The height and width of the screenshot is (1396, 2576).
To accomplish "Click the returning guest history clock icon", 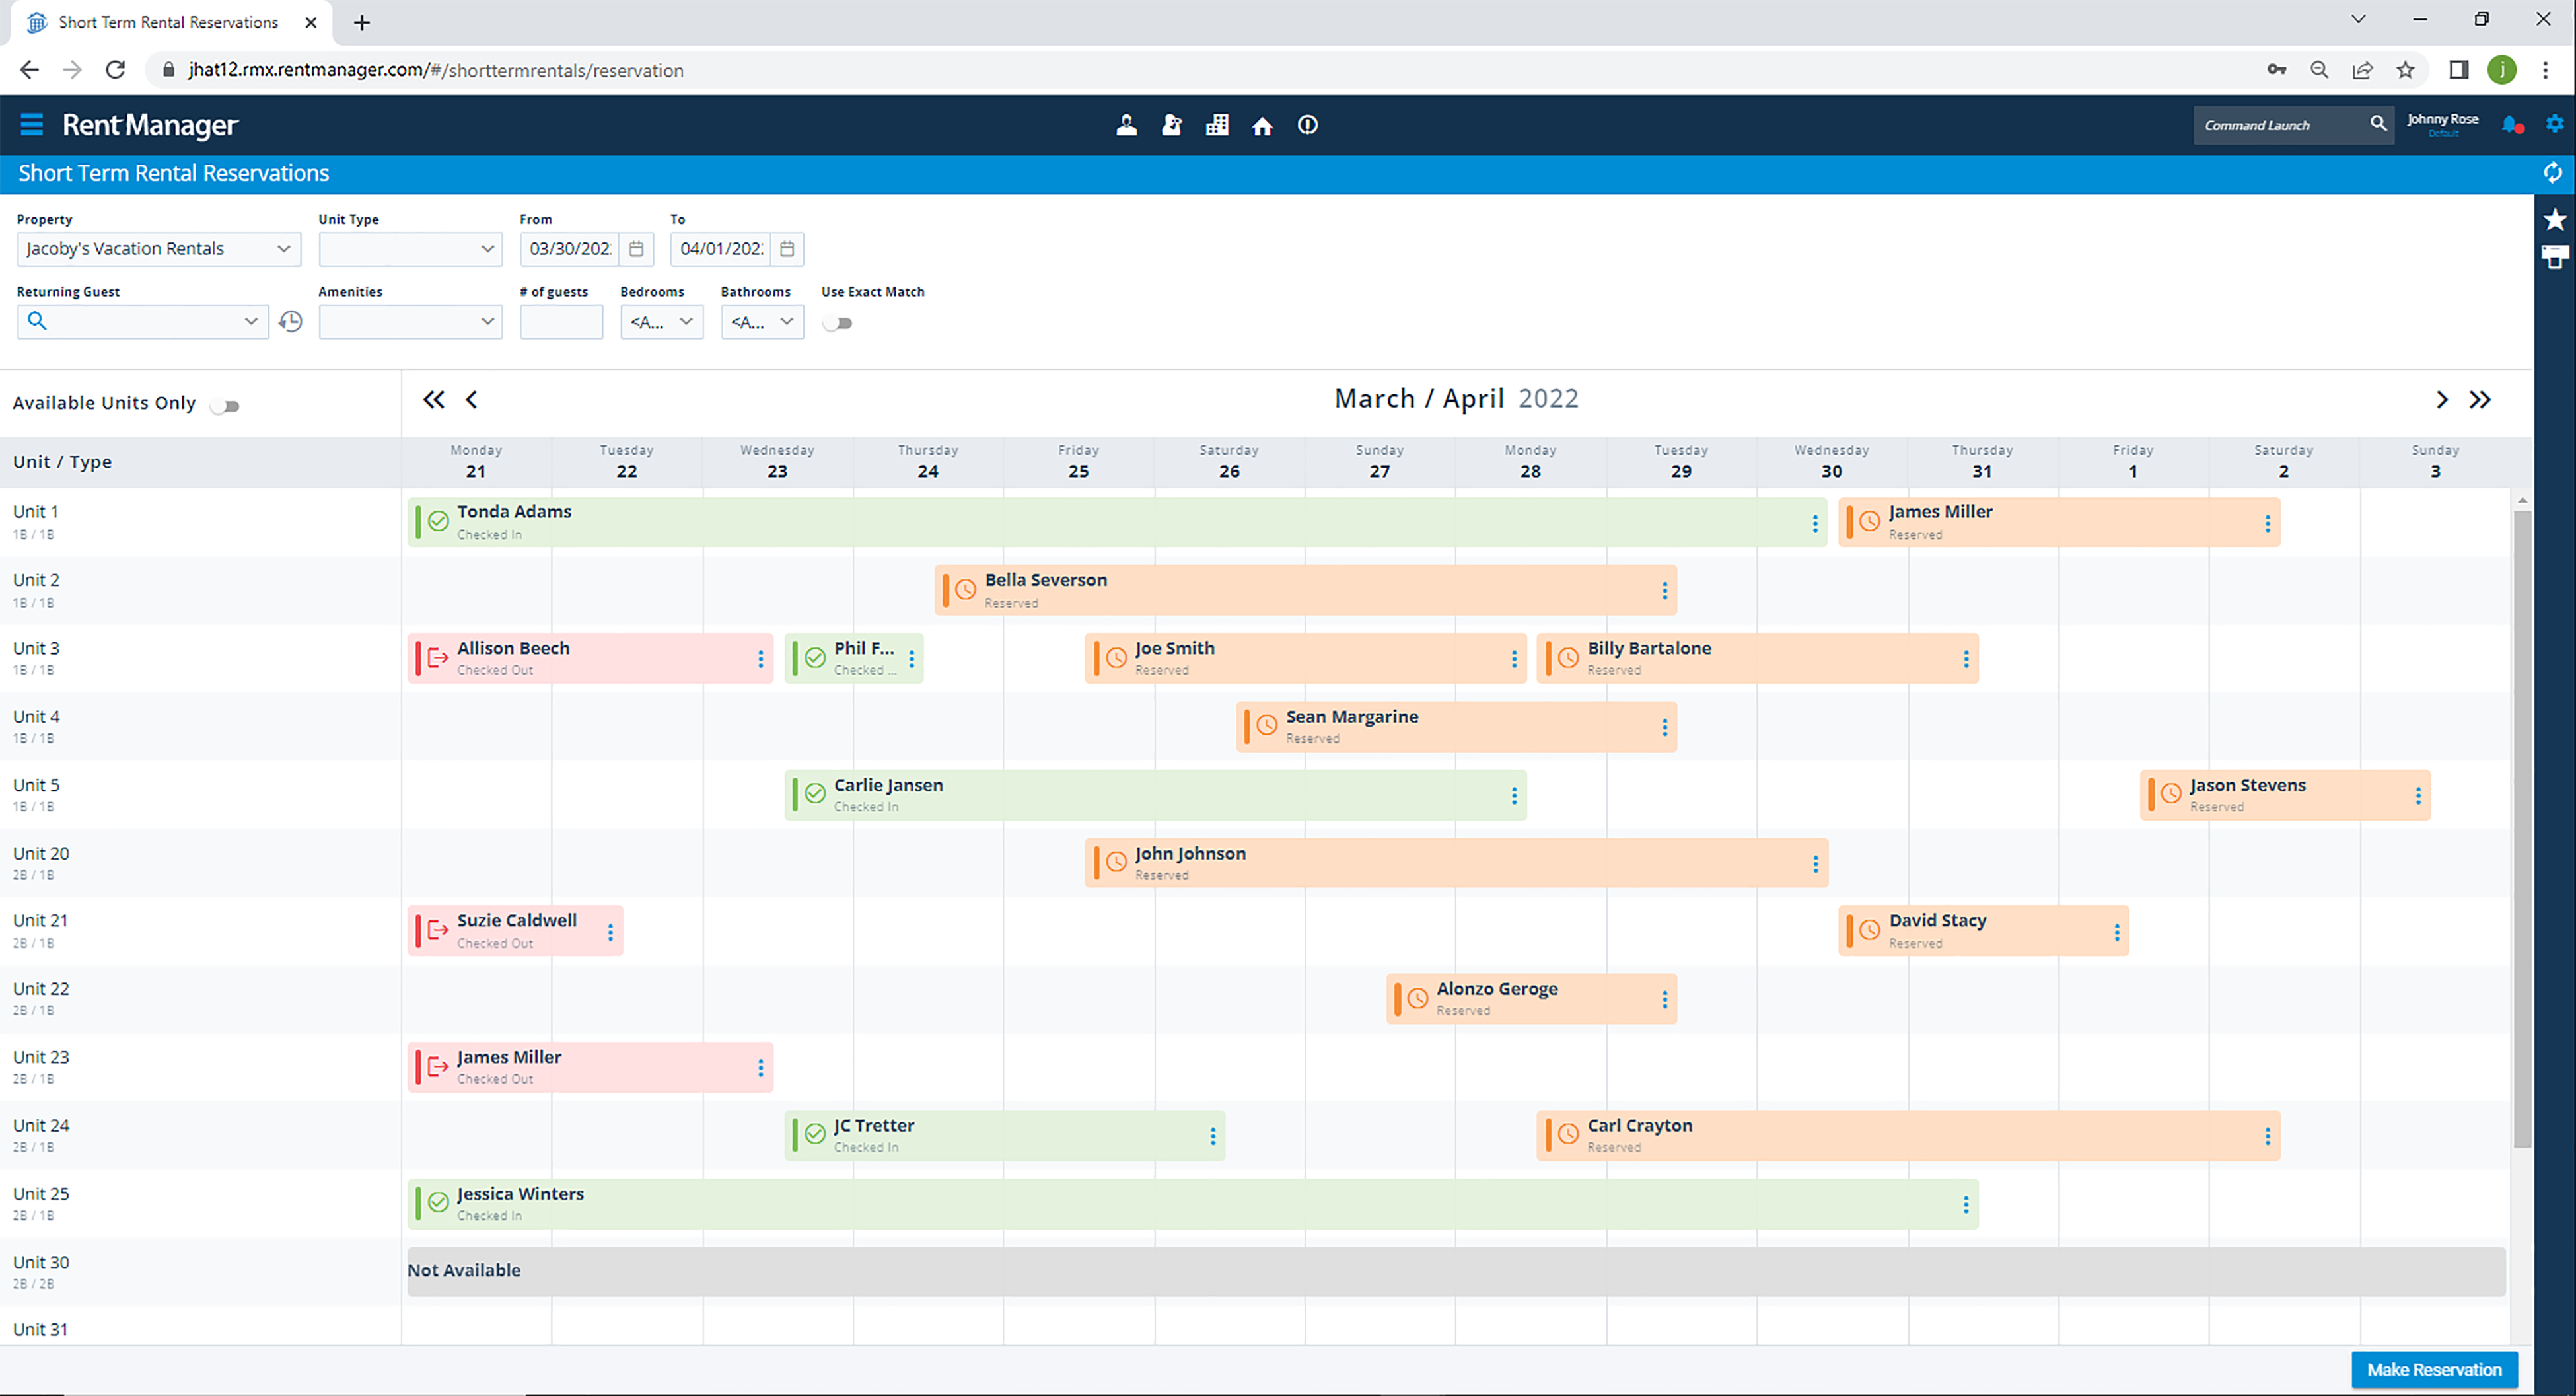I will pos(291,322).
